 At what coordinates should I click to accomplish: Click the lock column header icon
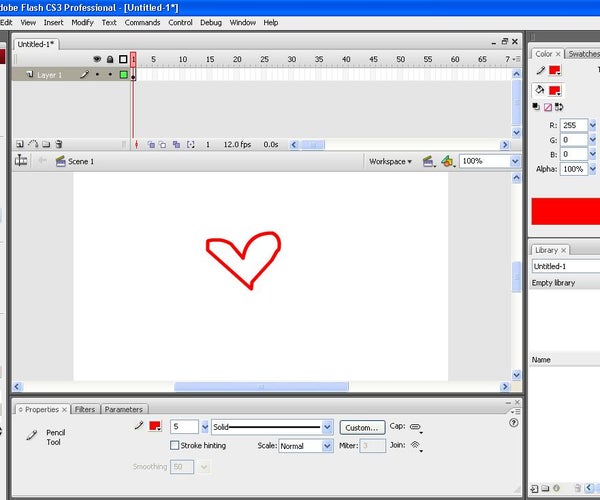pos(110,59)
